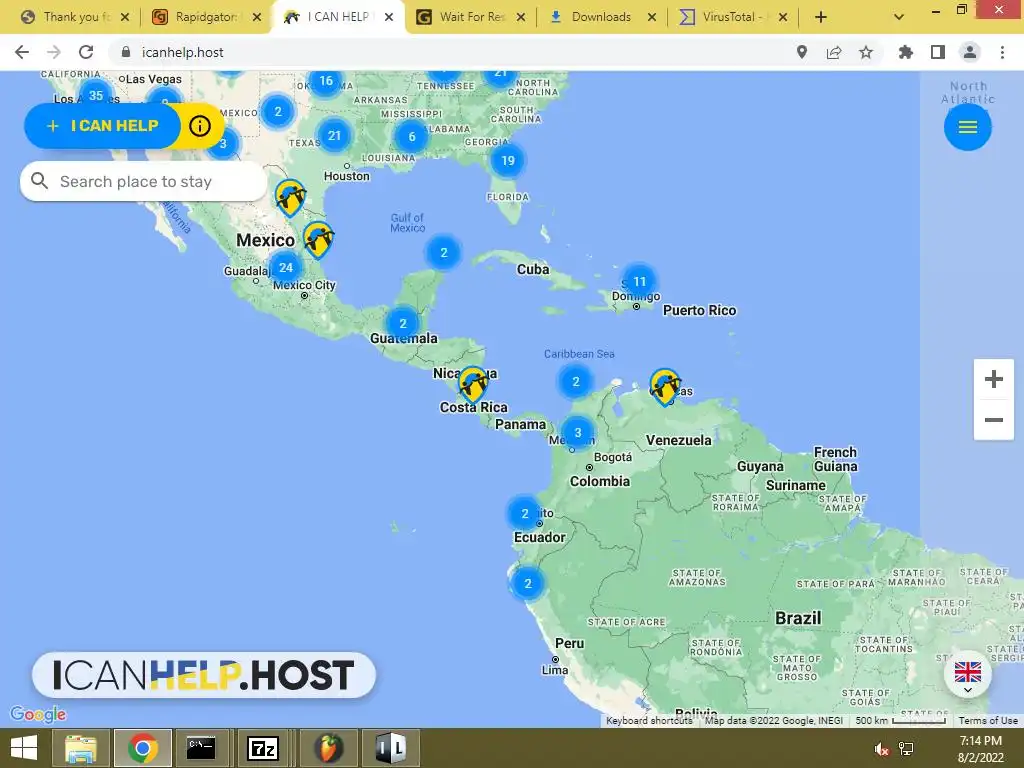Open the blue hamburger menu button
The height and width of the screenshot is (768, 1024).
967,127
